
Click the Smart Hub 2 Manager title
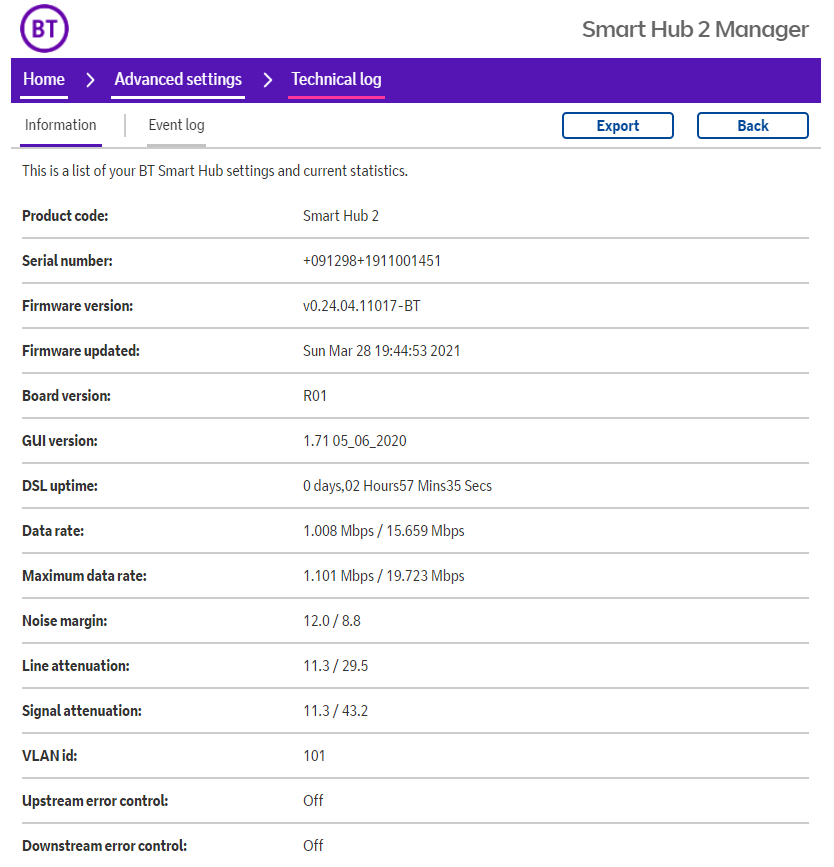(695, 29)
